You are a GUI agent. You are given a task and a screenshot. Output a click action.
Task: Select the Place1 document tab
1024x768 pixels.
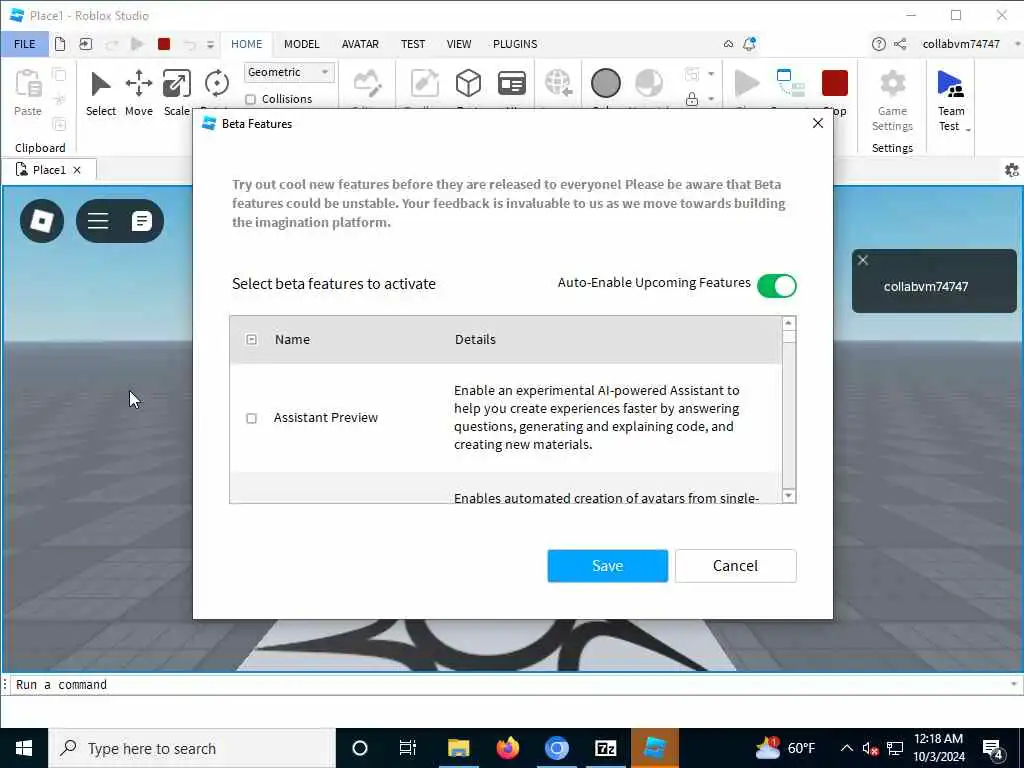[x=49, y=170]
